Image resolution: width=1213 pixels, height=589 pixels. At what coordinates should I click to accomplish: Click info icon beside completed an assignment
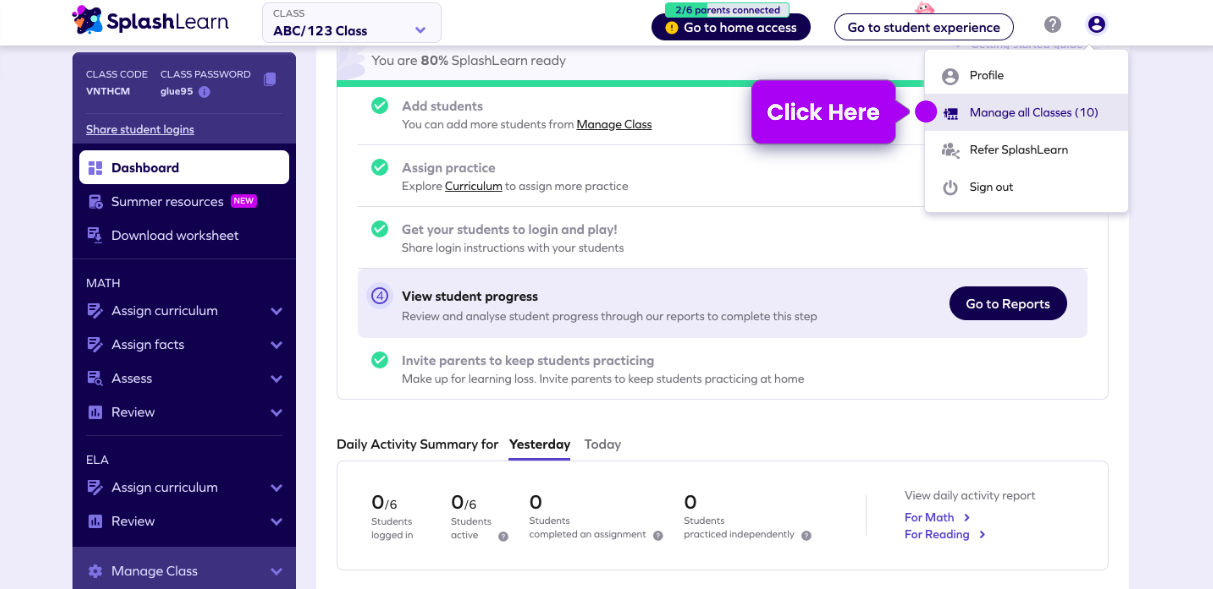658,536
